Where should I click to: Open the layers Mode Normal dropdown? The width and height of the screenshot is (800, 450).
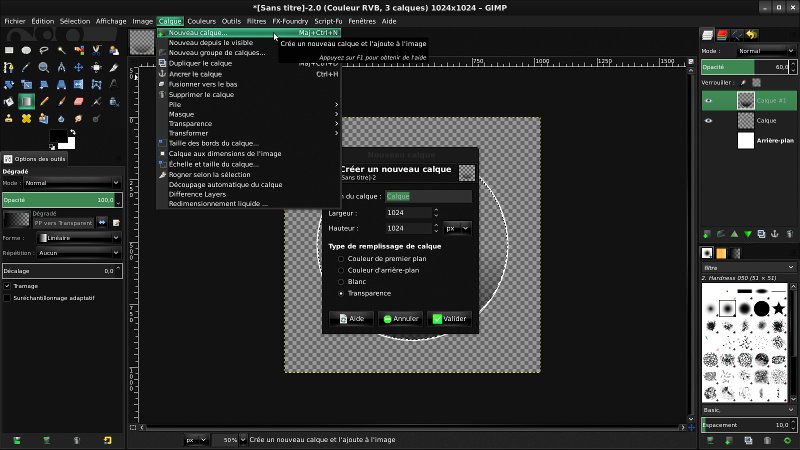click(765, 51)
